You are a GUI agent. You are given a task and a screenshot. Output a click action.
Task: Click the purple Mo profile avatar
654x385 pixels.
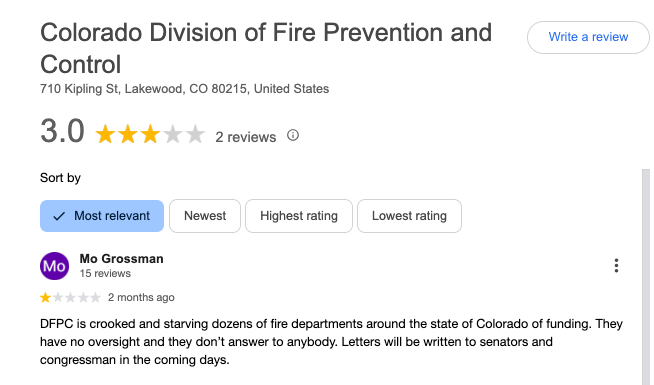tap(54, 266)
